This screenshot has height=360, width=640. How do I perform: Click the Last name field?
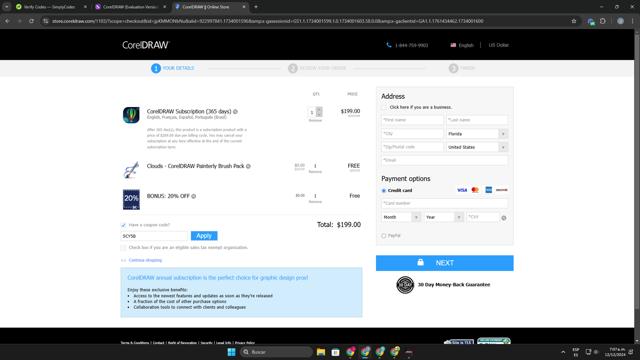(x=477, y=120)
